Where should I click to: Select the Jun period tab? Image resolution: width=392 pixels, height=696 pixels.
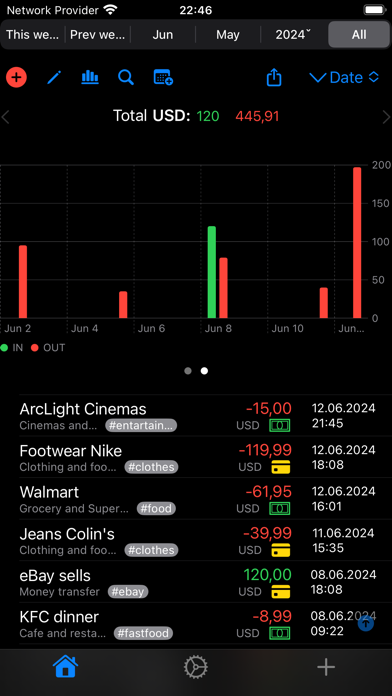(163, 35)
